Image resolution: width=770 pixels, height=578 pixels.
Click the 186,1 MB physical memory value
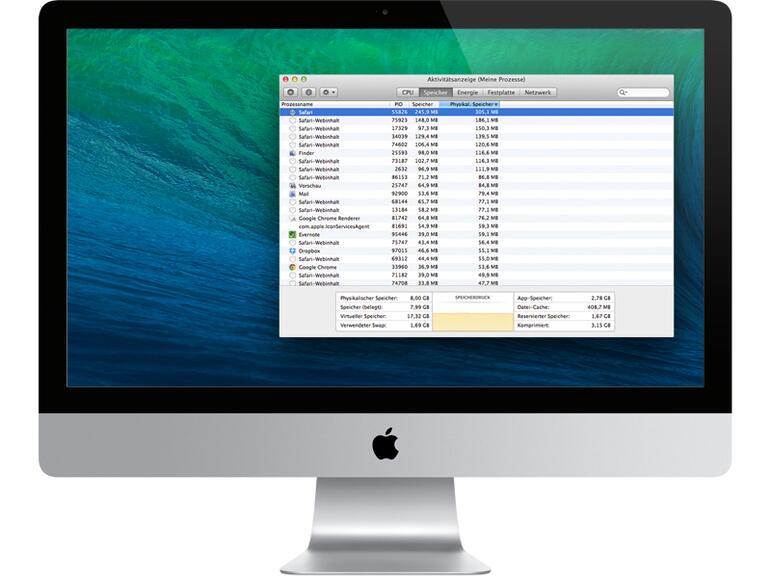point(487,120)
